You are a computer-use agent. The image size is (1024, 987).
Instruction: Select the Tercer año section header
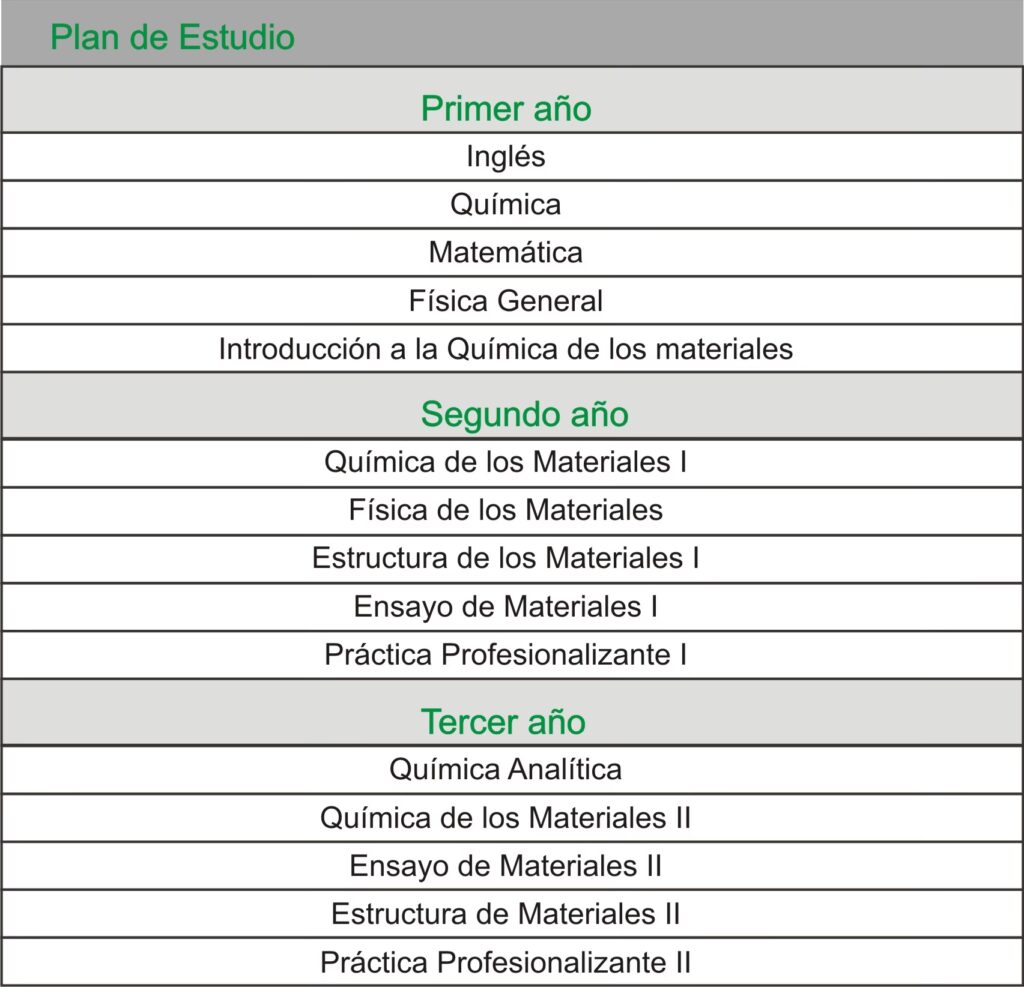(x=503, y=721)
